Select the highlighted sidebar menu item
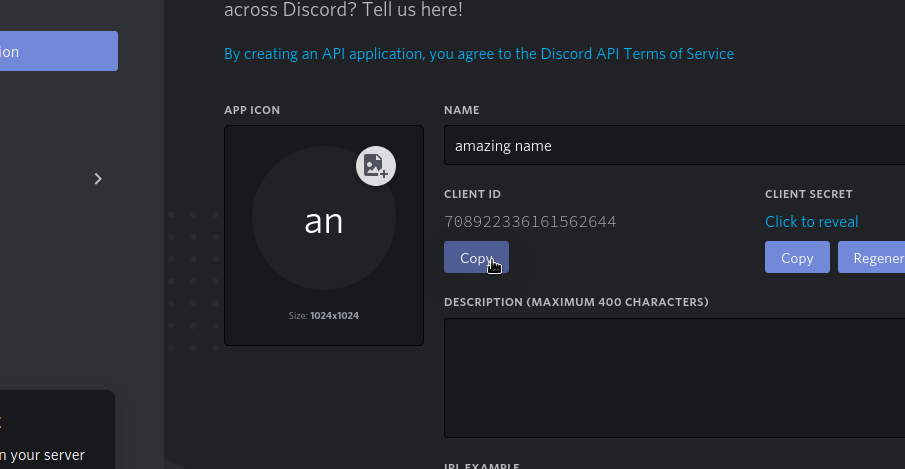Viewport: 905px width, 469px height. point(59,51)
